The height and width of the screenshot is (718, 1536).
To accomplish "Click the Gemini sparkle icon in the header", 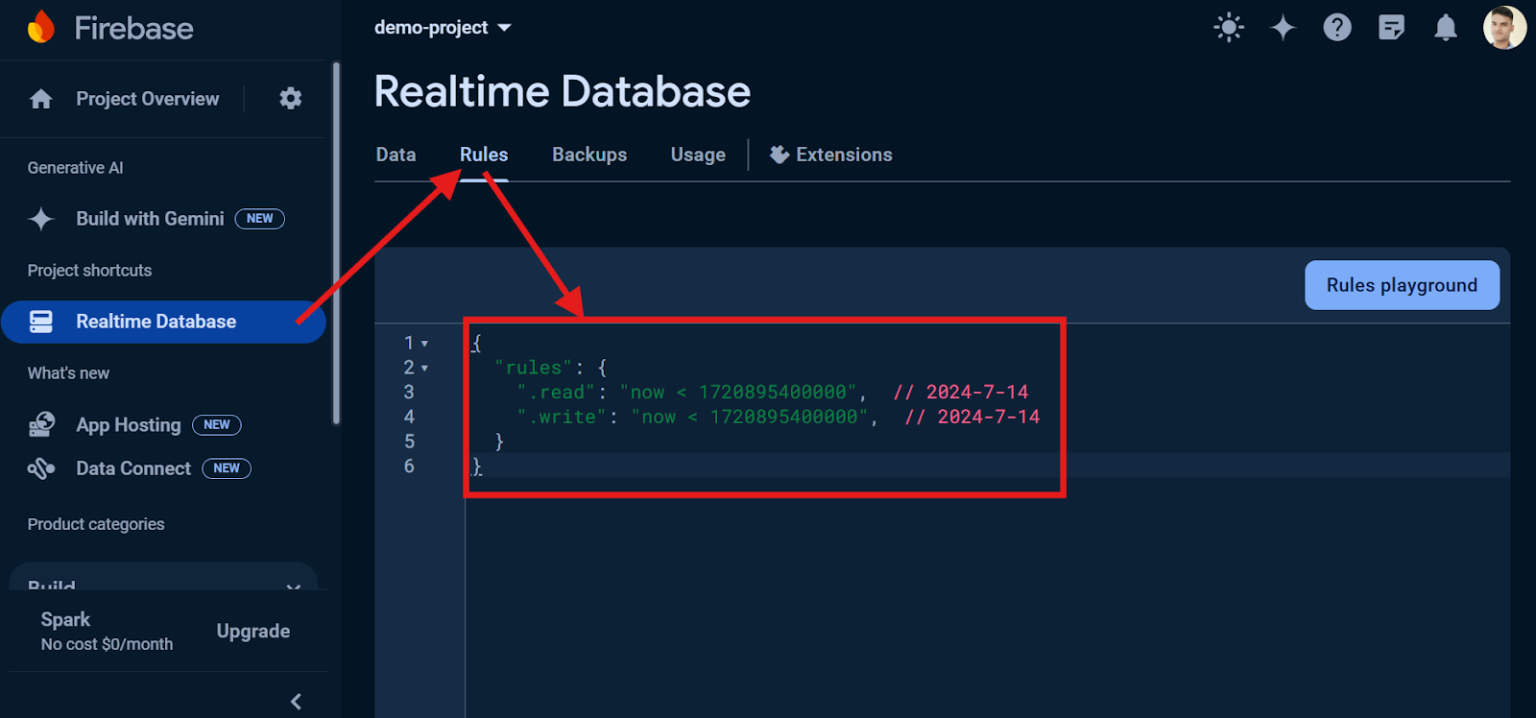I will pos(1283,27).
